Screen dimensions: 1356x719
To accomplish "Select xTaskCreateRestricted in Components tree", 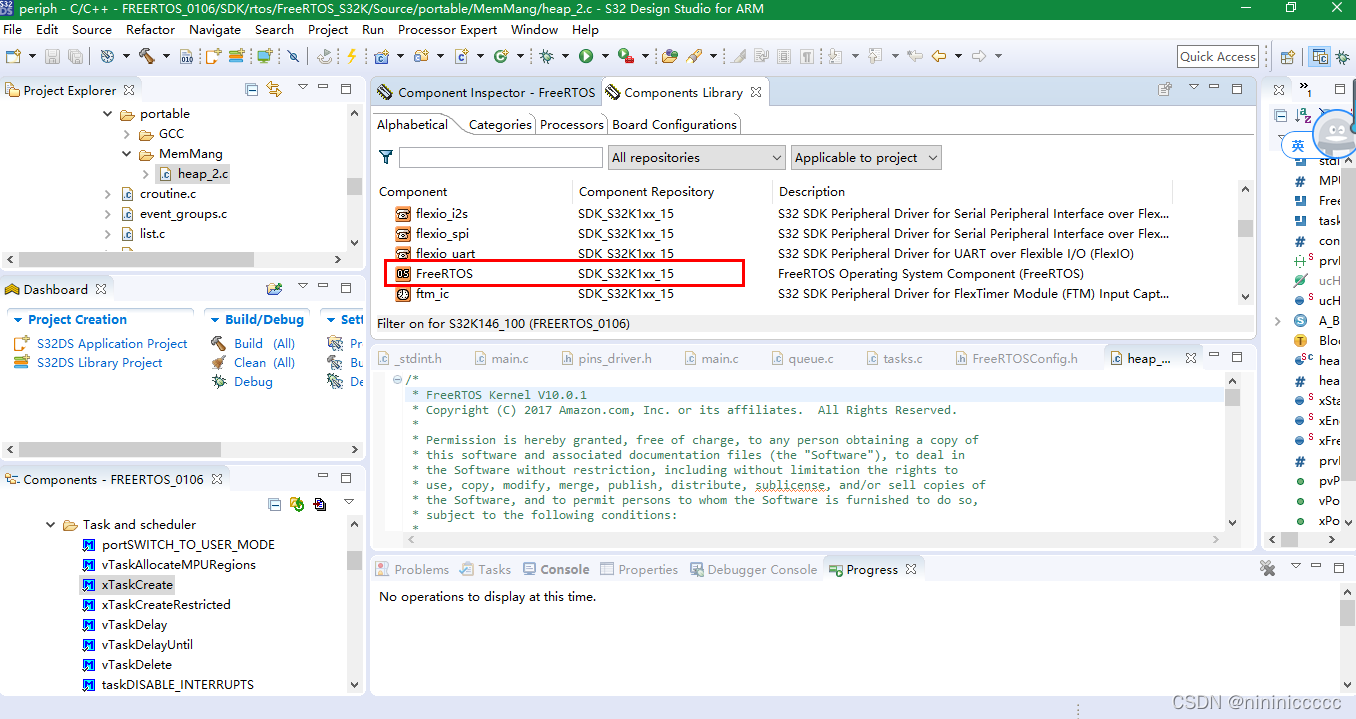I will point(166,605).
